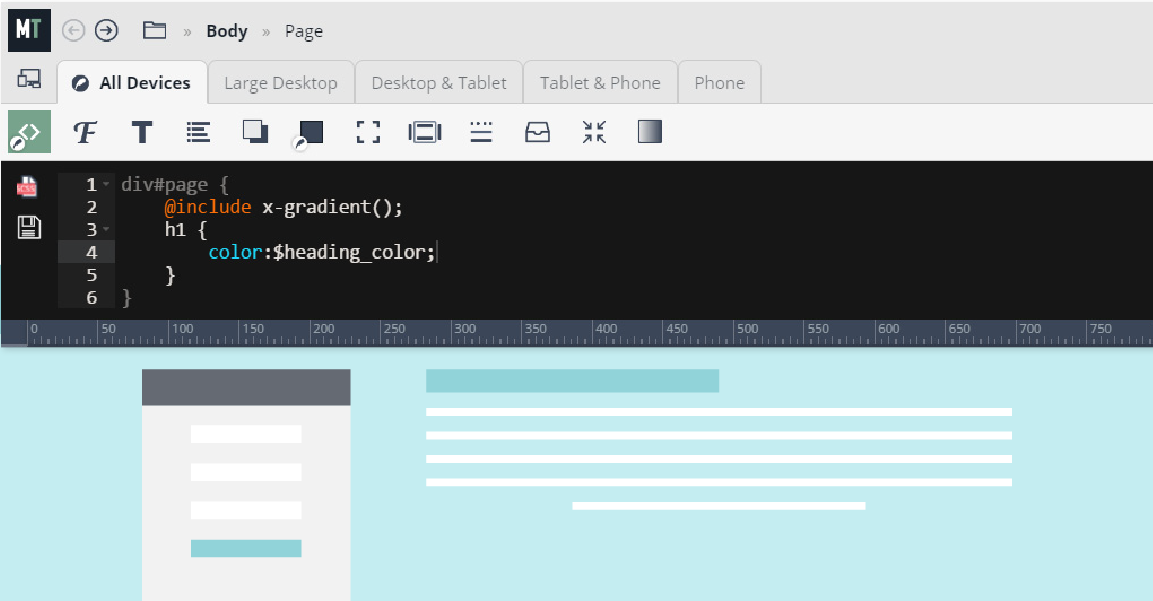Click the 'h1 {' selector text
This screenshot has height=601, width=1153.
(186, 230)
